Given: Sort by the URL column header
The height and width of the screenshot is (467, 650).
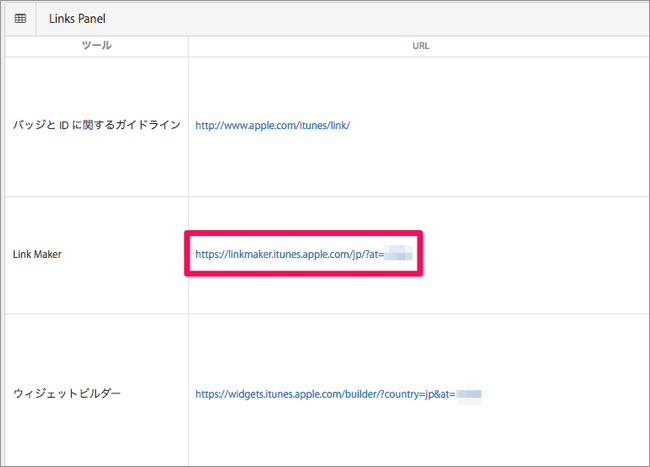Looking at the screenshot, I should coord(419,46).
